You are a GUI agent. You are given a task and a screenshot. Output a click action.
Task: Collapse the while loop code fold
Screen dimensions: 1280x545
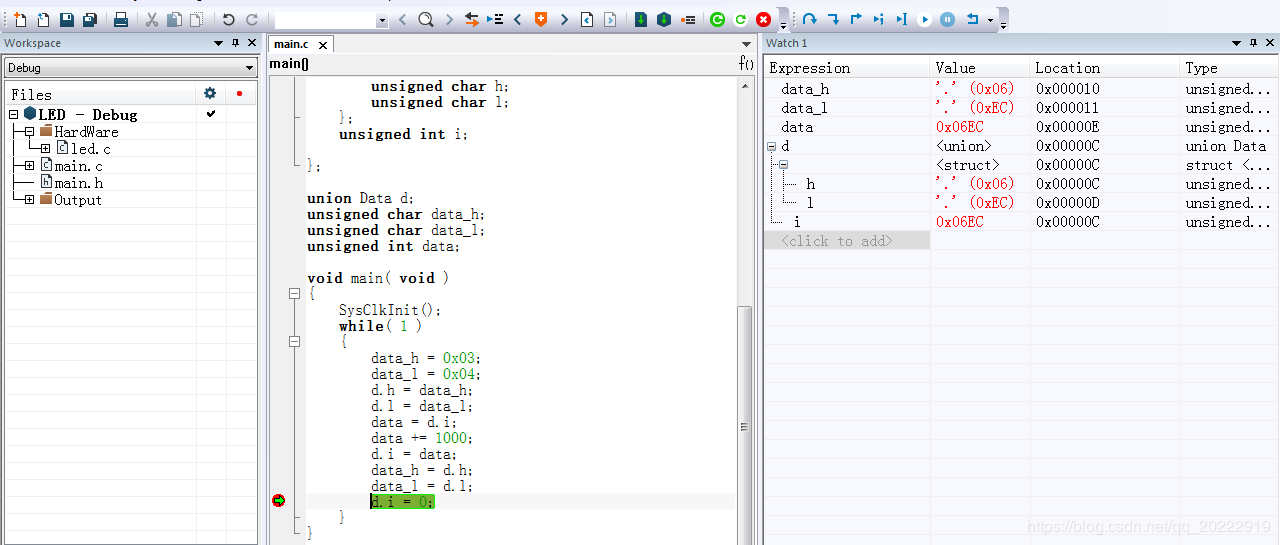coord(294,342)
